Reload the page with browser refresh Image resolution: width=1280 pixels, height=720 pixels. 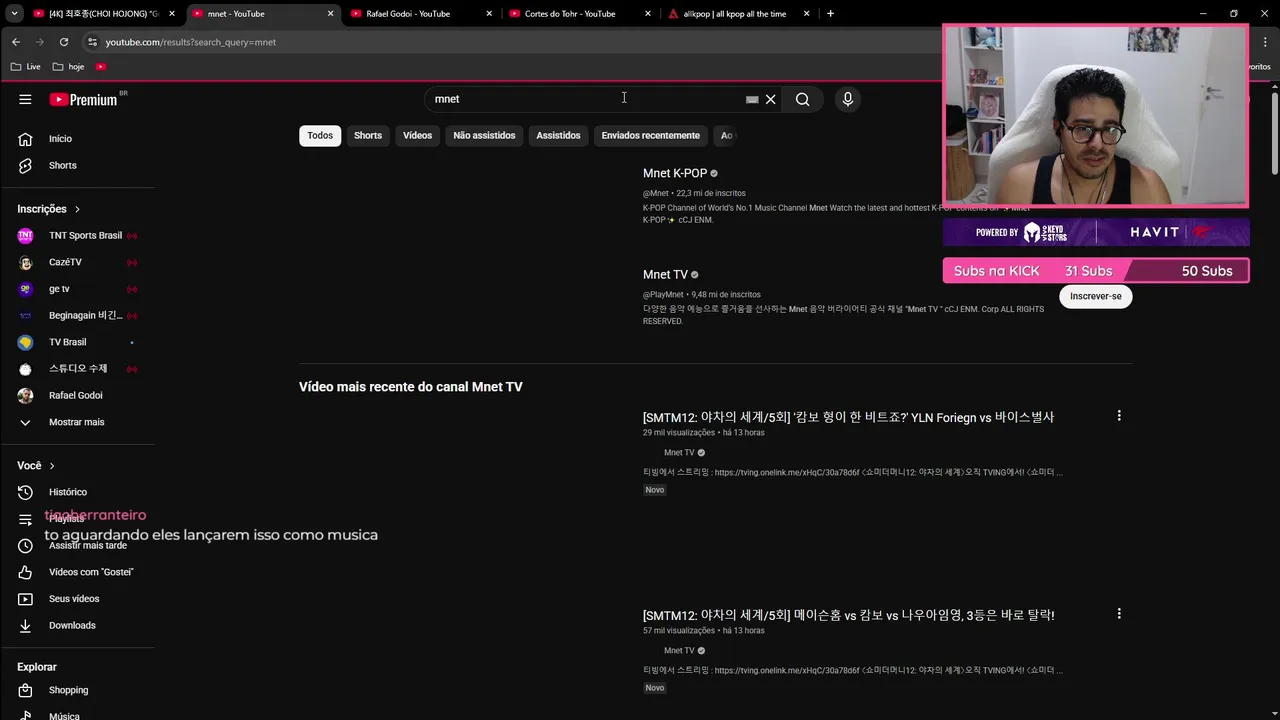click(x=64, y=42)
